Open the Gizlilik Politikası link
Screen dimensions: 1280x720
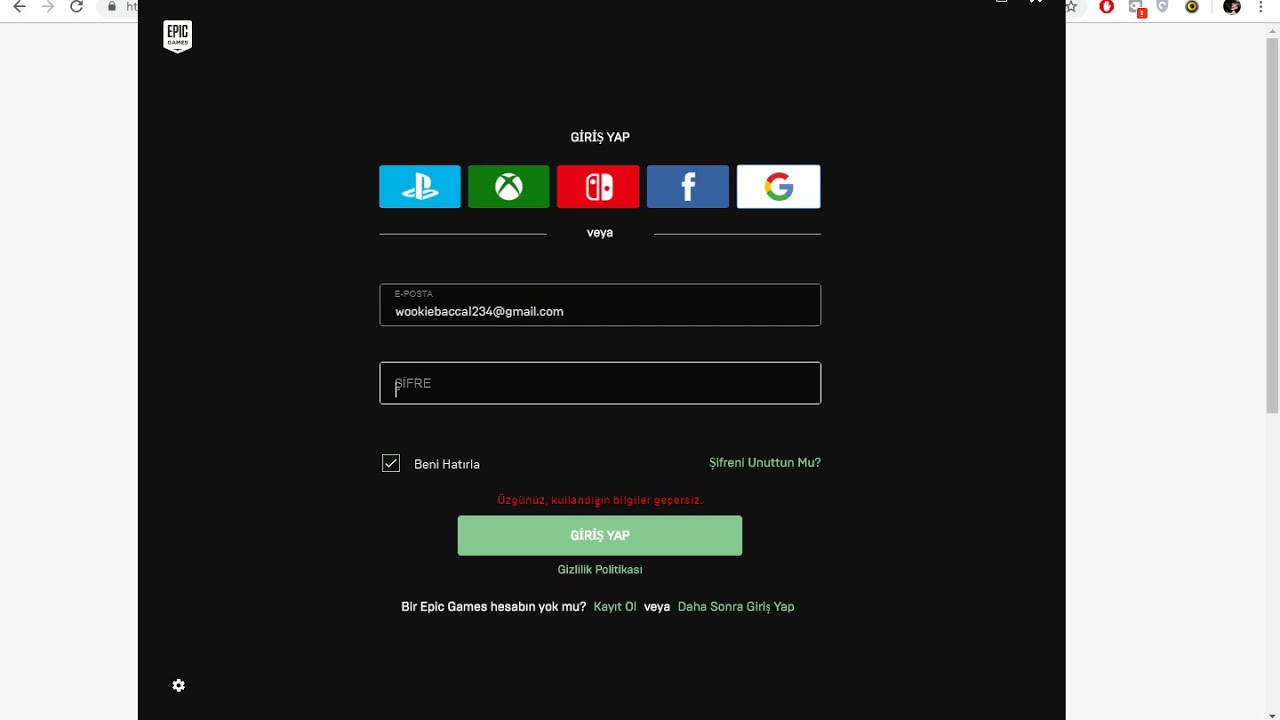[600, 570]
